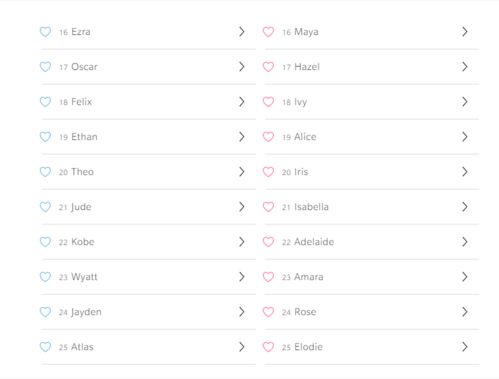View the Amara name page

309,277
